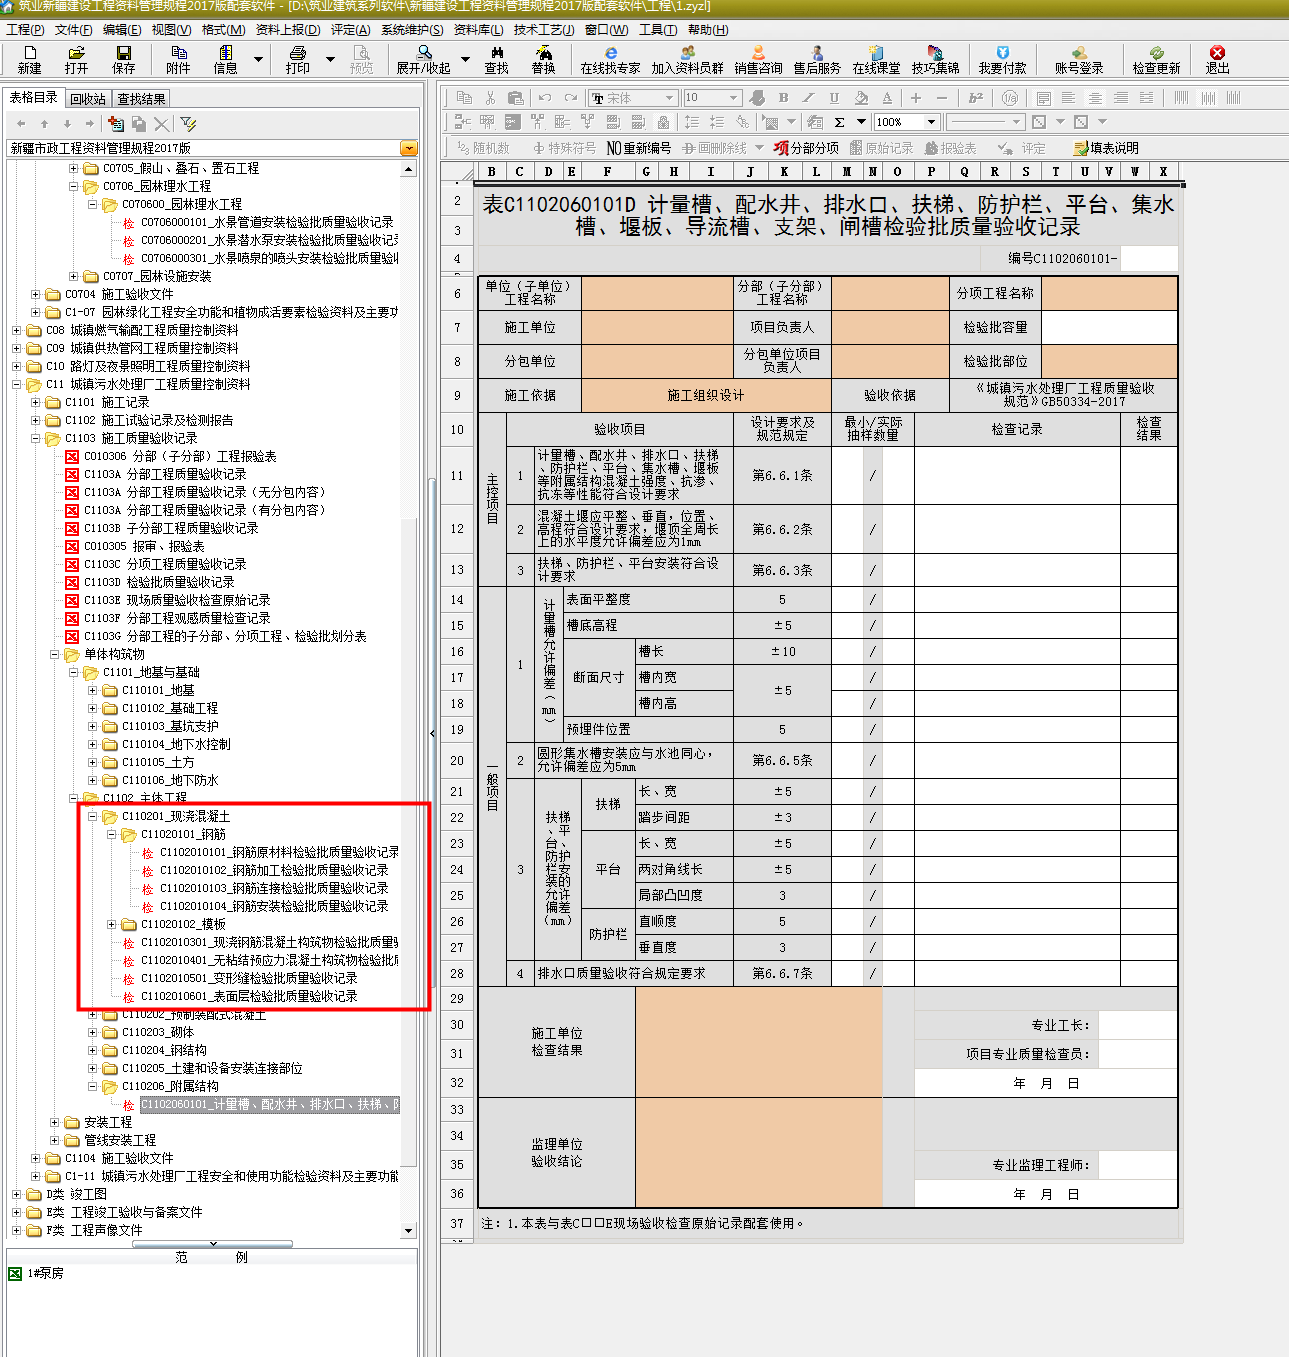Toggle center-align text button
The width and height of the screenshot is (1289, 1357).
pos(1095,98)
